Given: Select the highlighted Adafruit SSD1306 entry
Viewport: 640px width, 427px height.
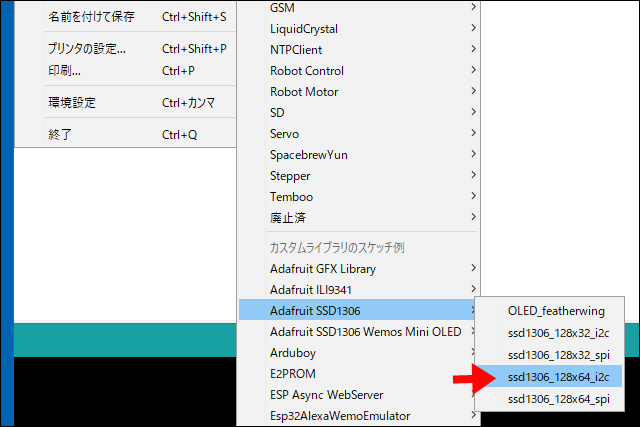Looking at the screenshot, I should pos(357,311).
